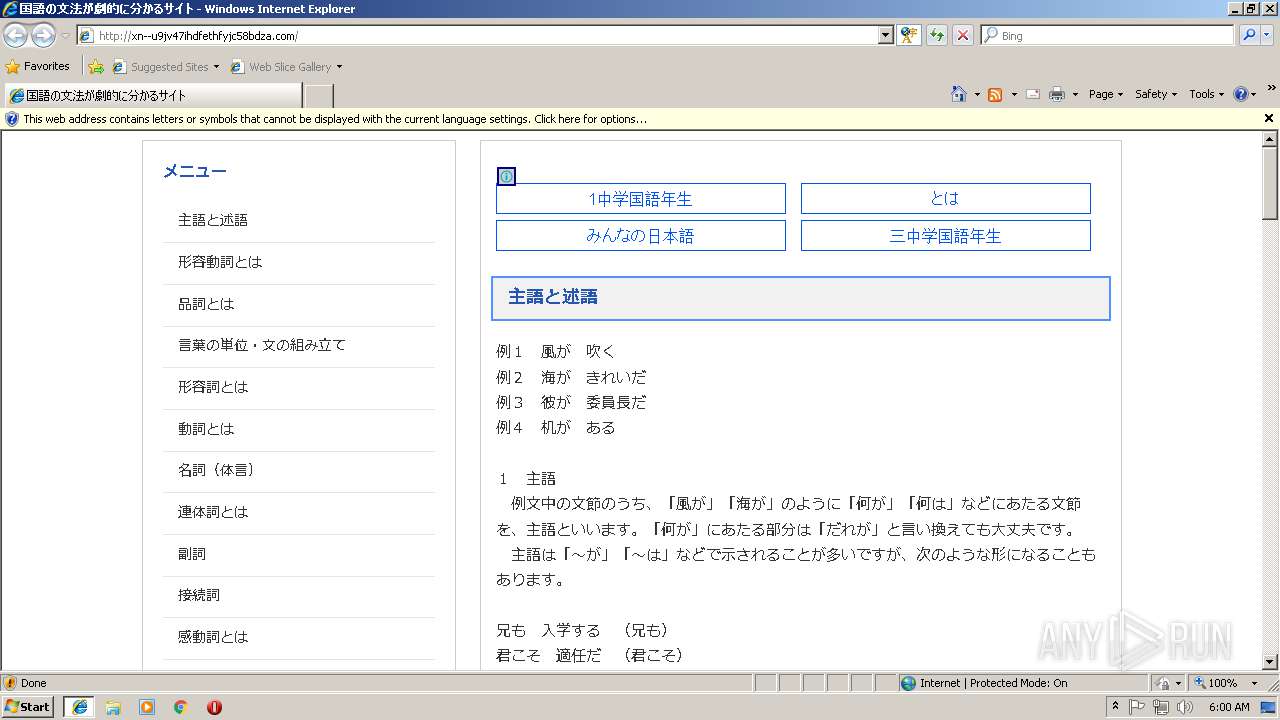Screen dimensions: 1280x720
Task: Open menu item 接続詞
Action: [199, 595]
